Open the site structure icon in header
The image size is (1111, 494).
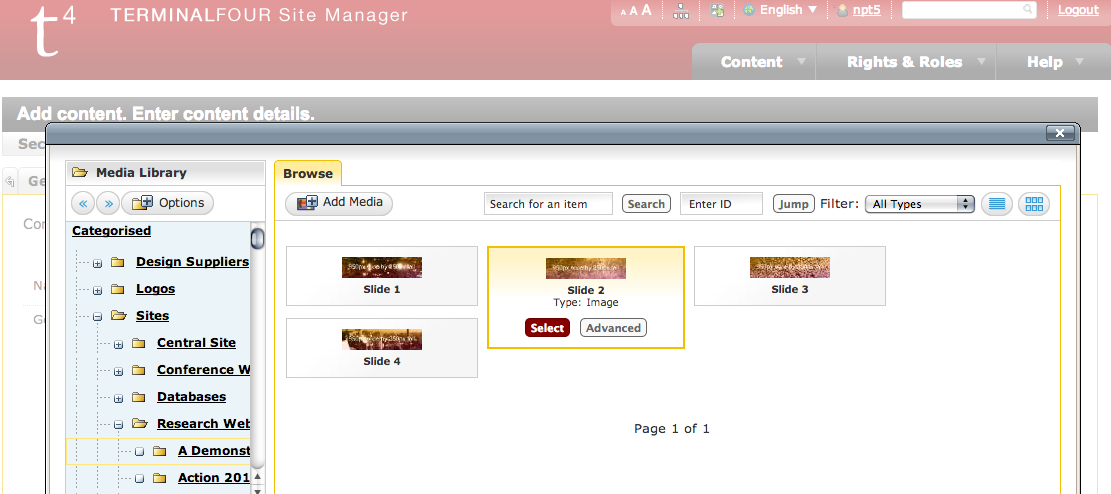point(681,10)
